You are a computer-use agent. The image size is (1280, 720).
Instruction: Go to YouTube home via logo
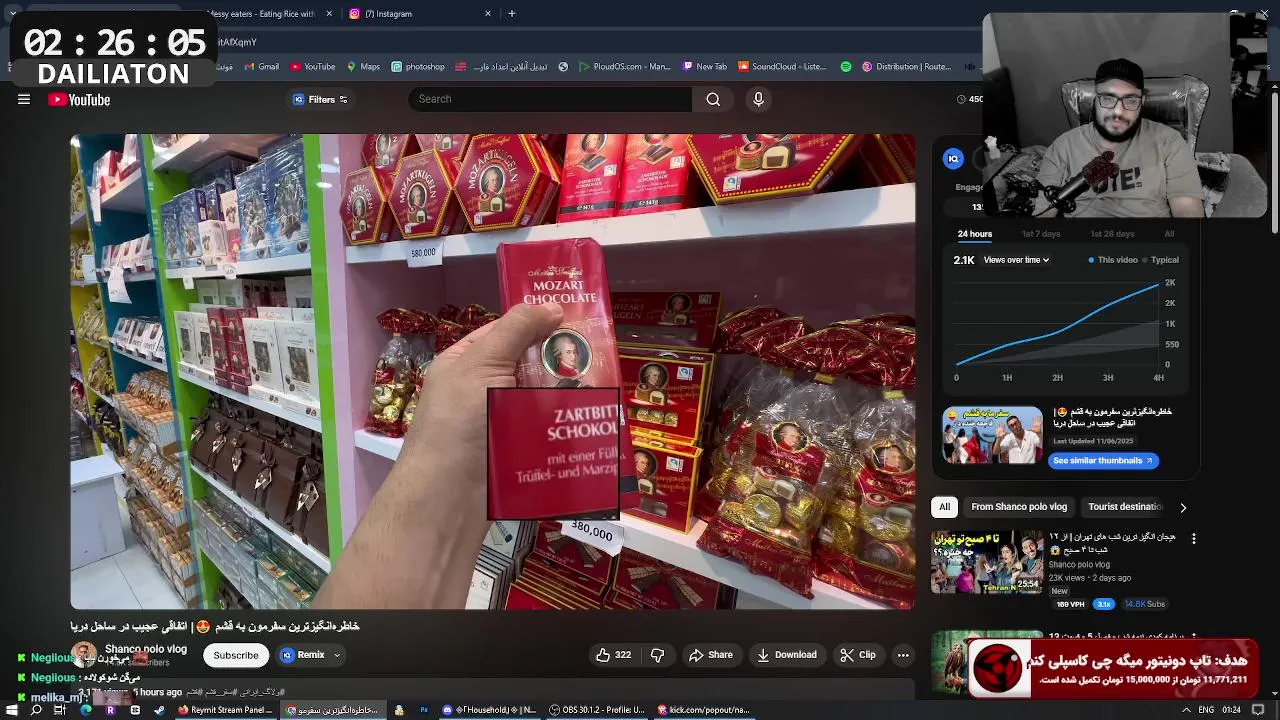pyautogui.click(x=79, y=99)
